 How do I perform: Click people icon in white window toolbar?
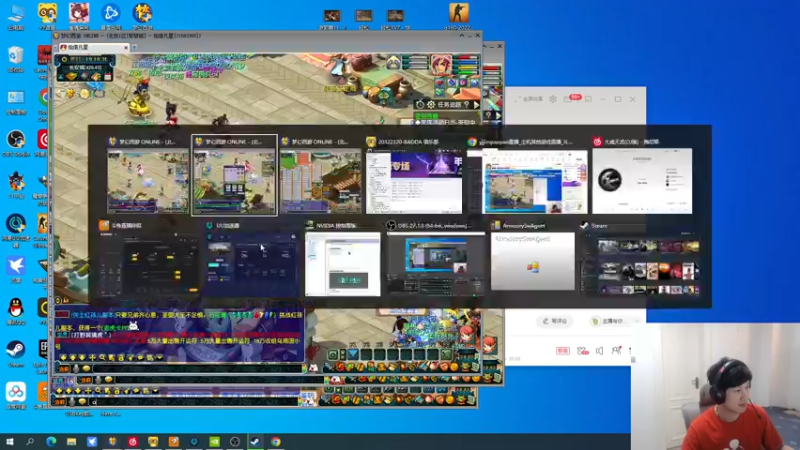616,351
